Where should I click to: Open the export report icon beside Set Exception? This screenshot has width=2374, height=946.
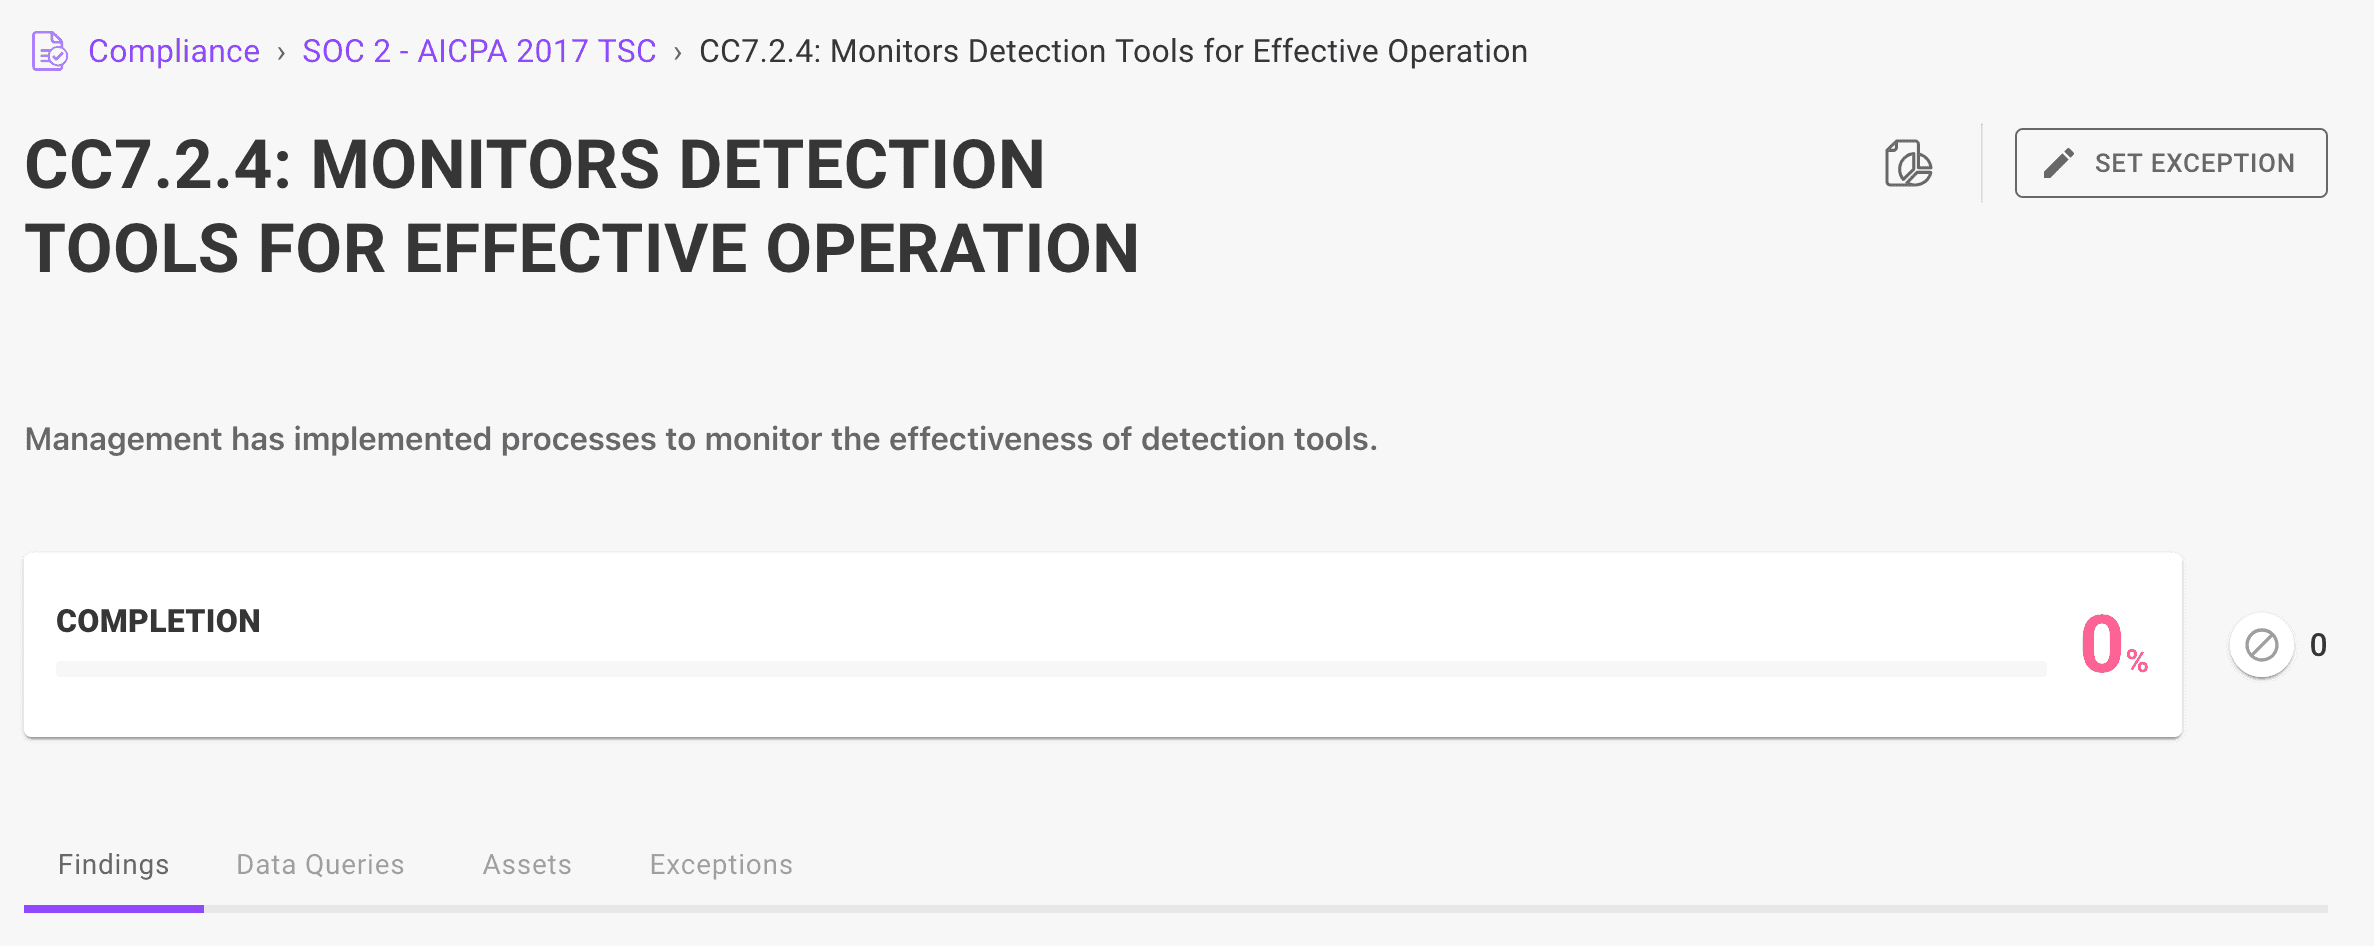(1908, 163)
